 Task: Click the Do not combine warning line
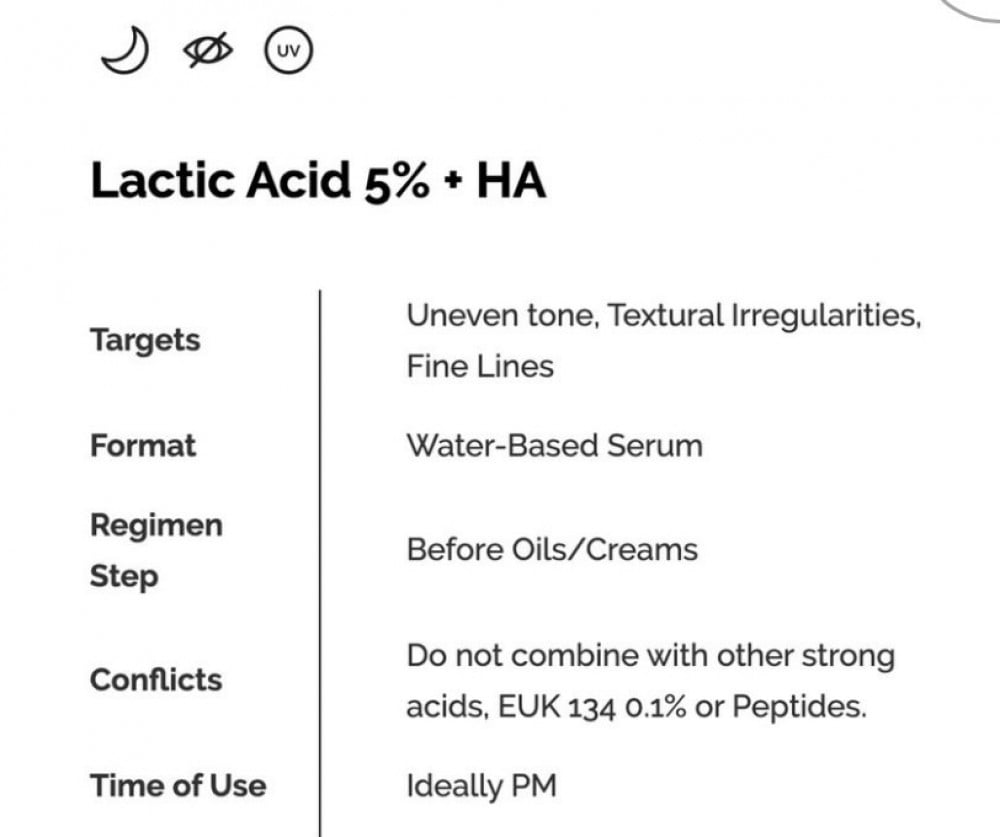click(x=650, y=656)
